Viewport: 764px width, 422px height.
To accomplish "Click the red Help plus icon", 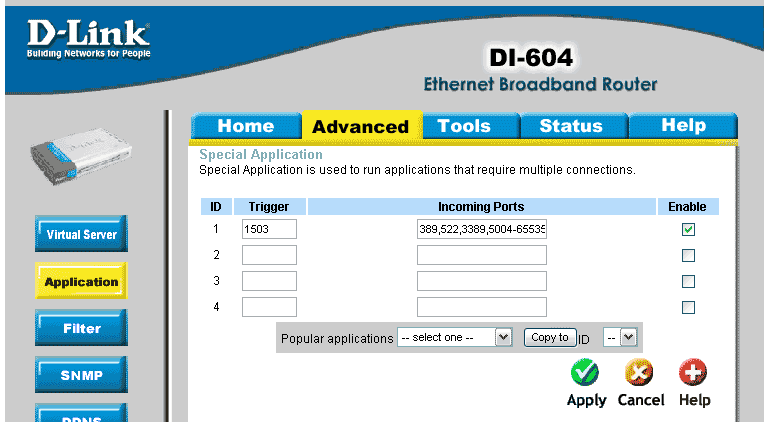I will 693,373.
